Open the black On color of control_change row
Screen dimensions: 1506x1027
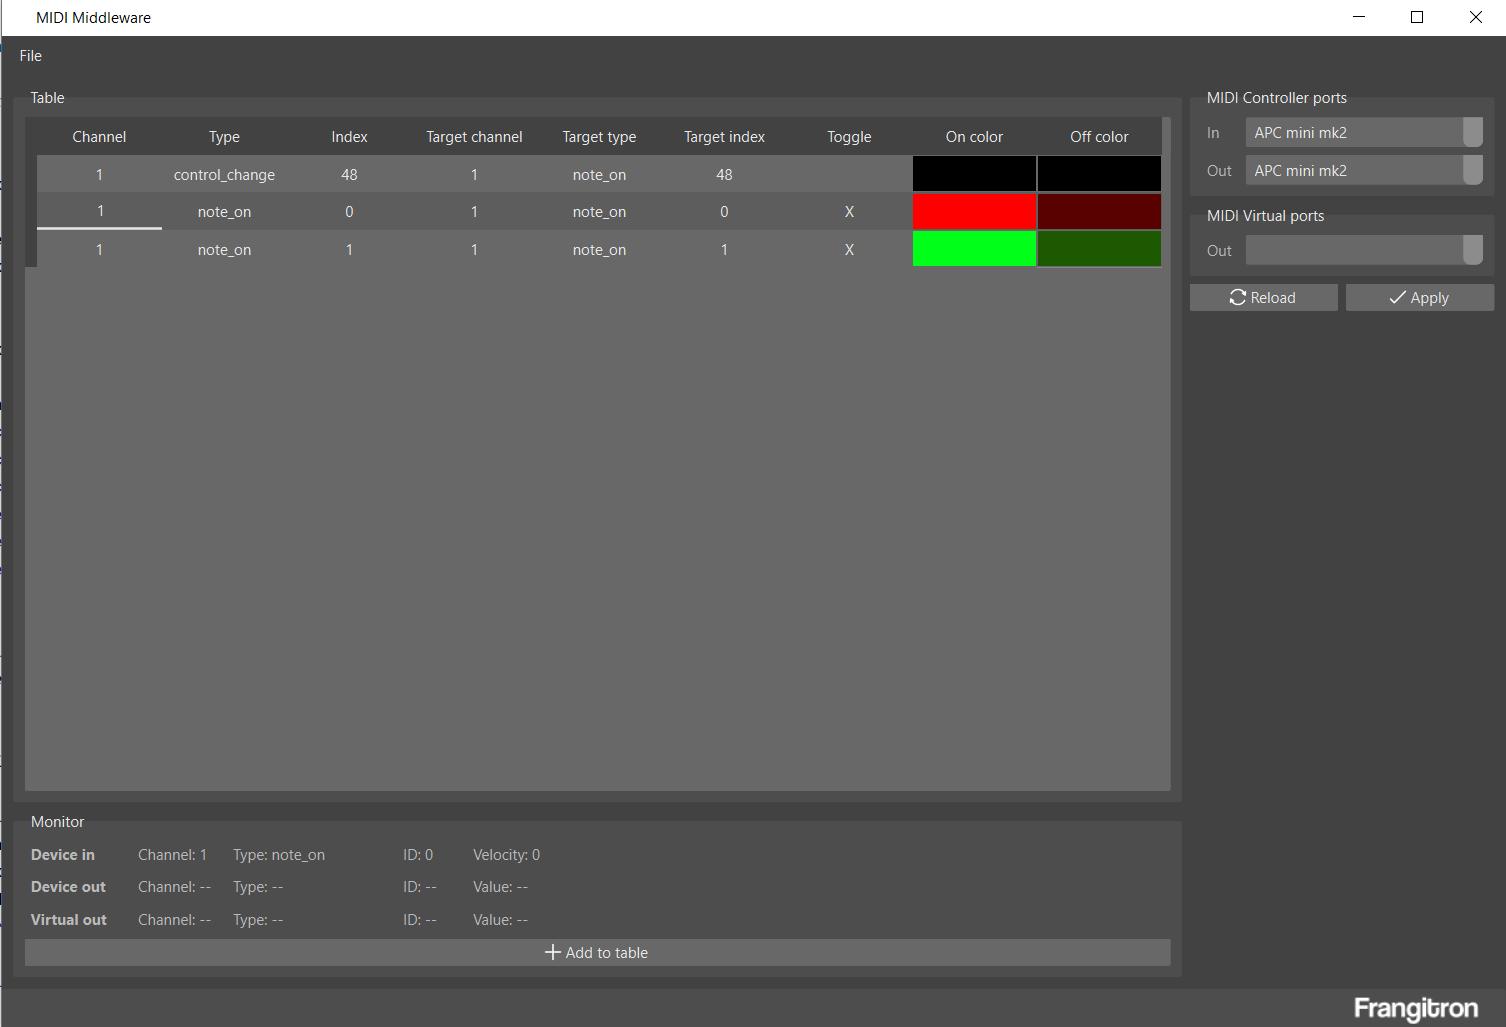974,175
